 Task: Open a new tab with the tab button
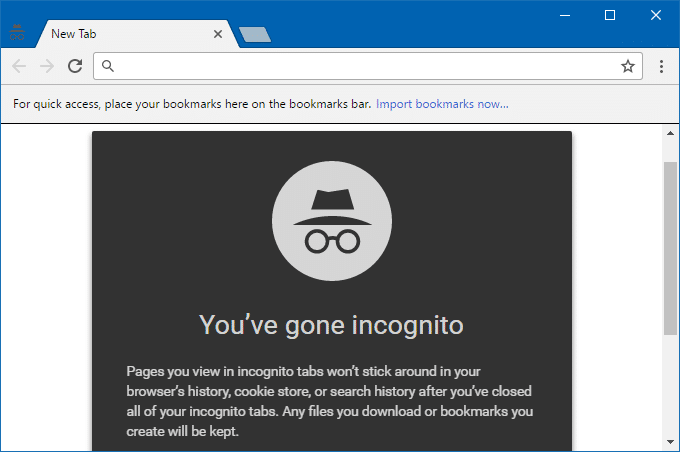[x=255, y=35]
